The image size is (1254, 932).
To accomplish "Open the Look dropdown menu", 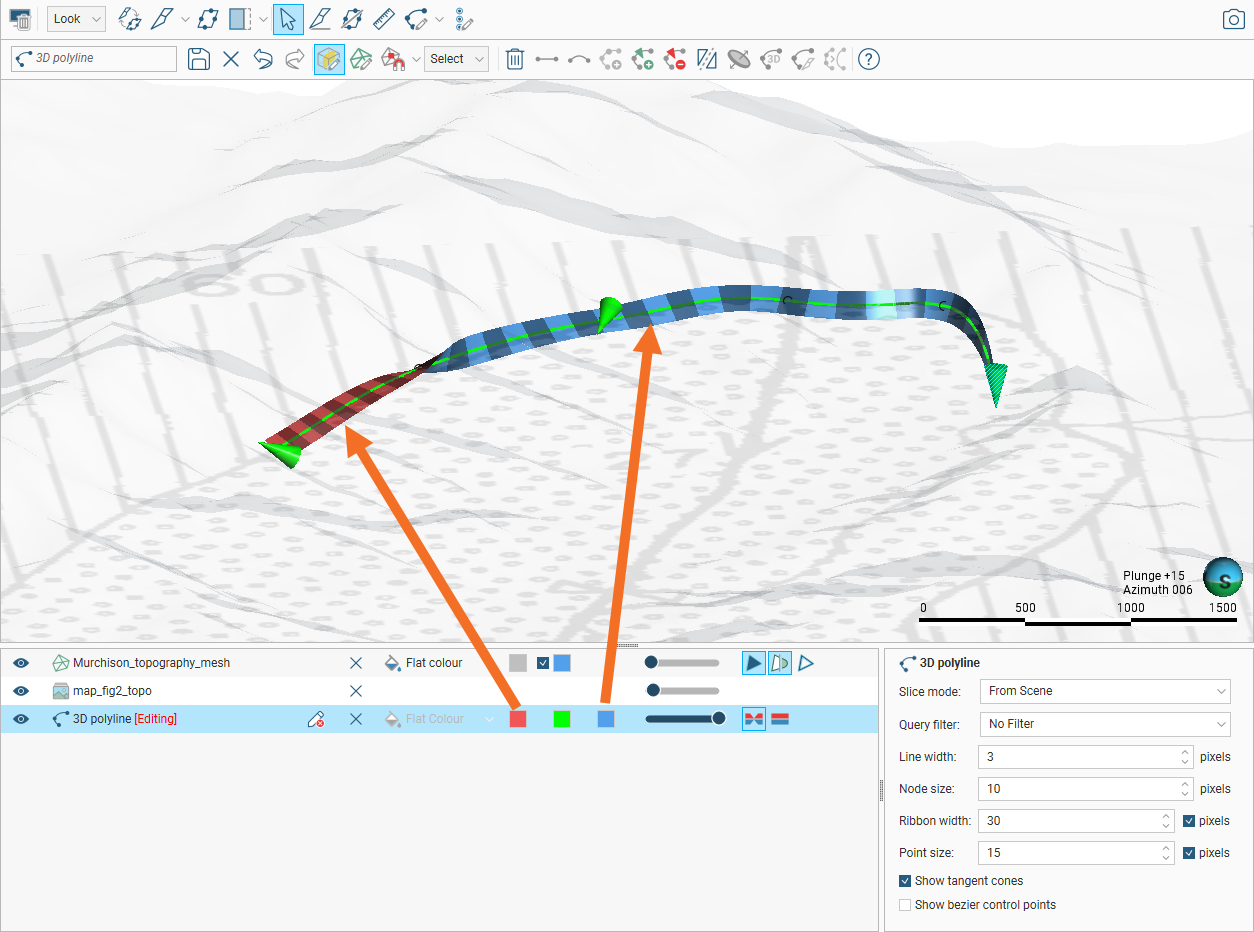I will click(76, 19).
